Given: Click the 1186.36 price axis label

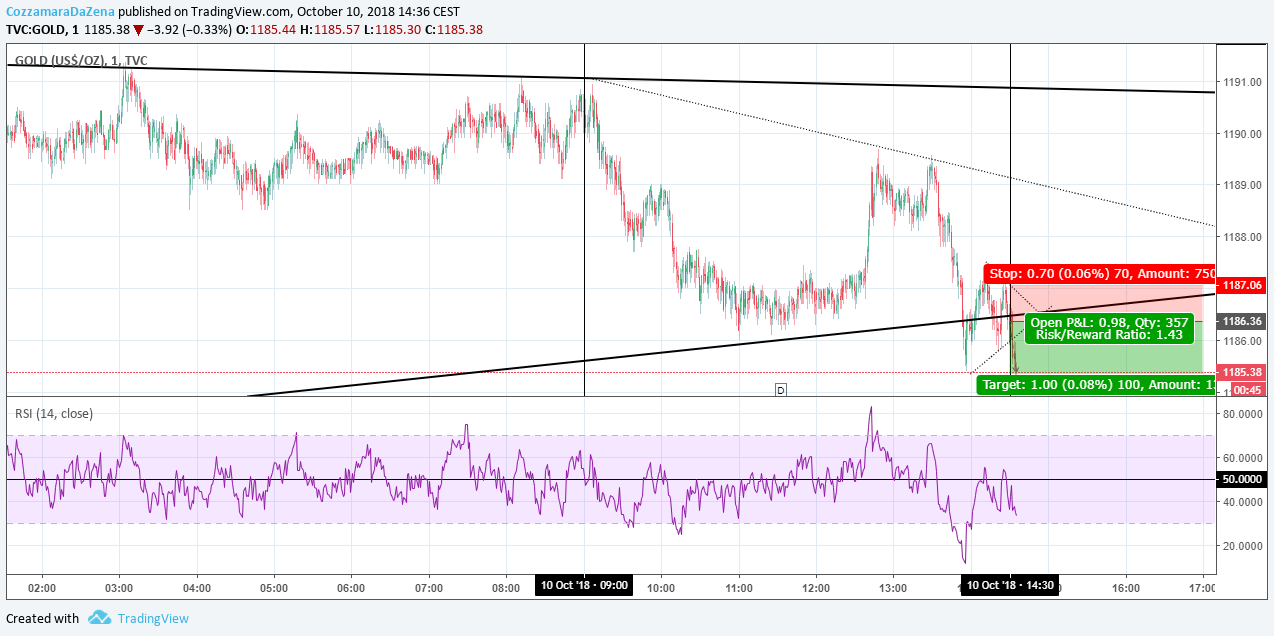Looking at the screenshot, I should click(1243, 321).
